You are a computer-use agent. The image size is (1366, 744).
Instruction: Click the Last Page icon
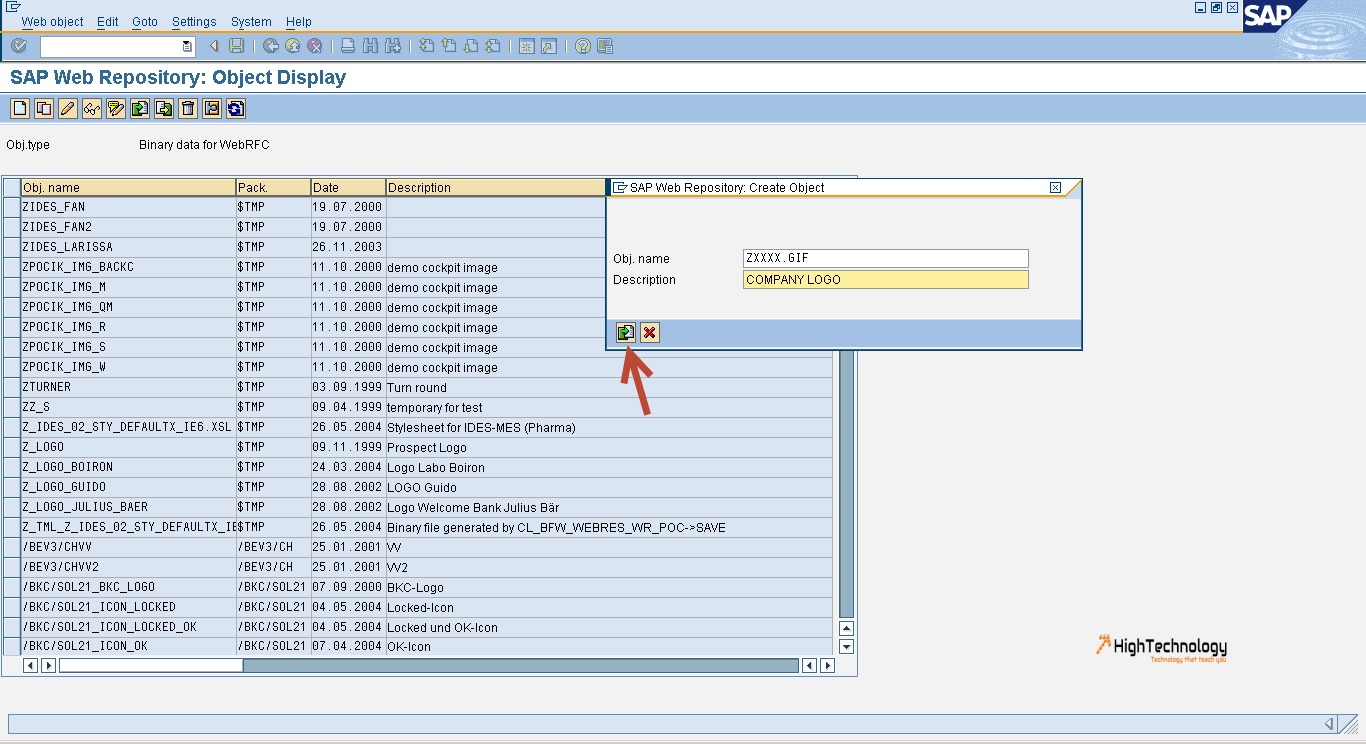493,46
